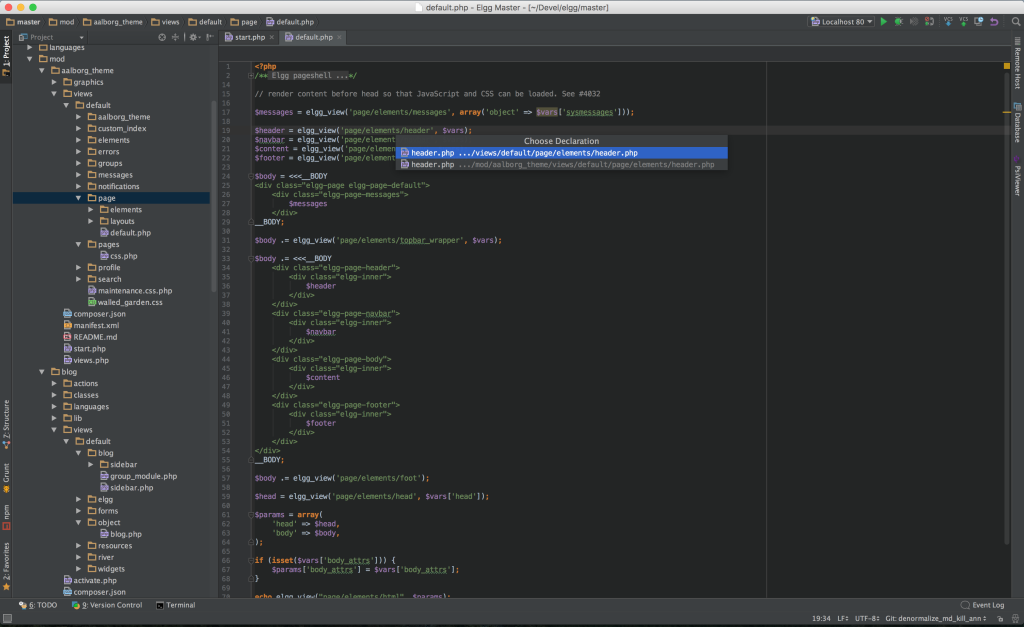Click VCS Commit Changes icon
Viewport: 1024px width, 627px height.
coord(963,22)
